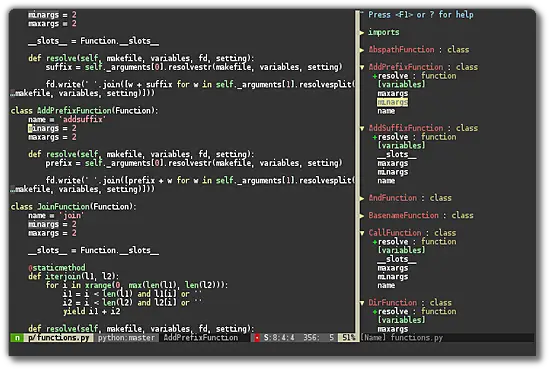Viewport: 550px width, 370px height.
Task: Click the 'p/functions.py' filename in the statusline
Action: (x=59, y=338)
